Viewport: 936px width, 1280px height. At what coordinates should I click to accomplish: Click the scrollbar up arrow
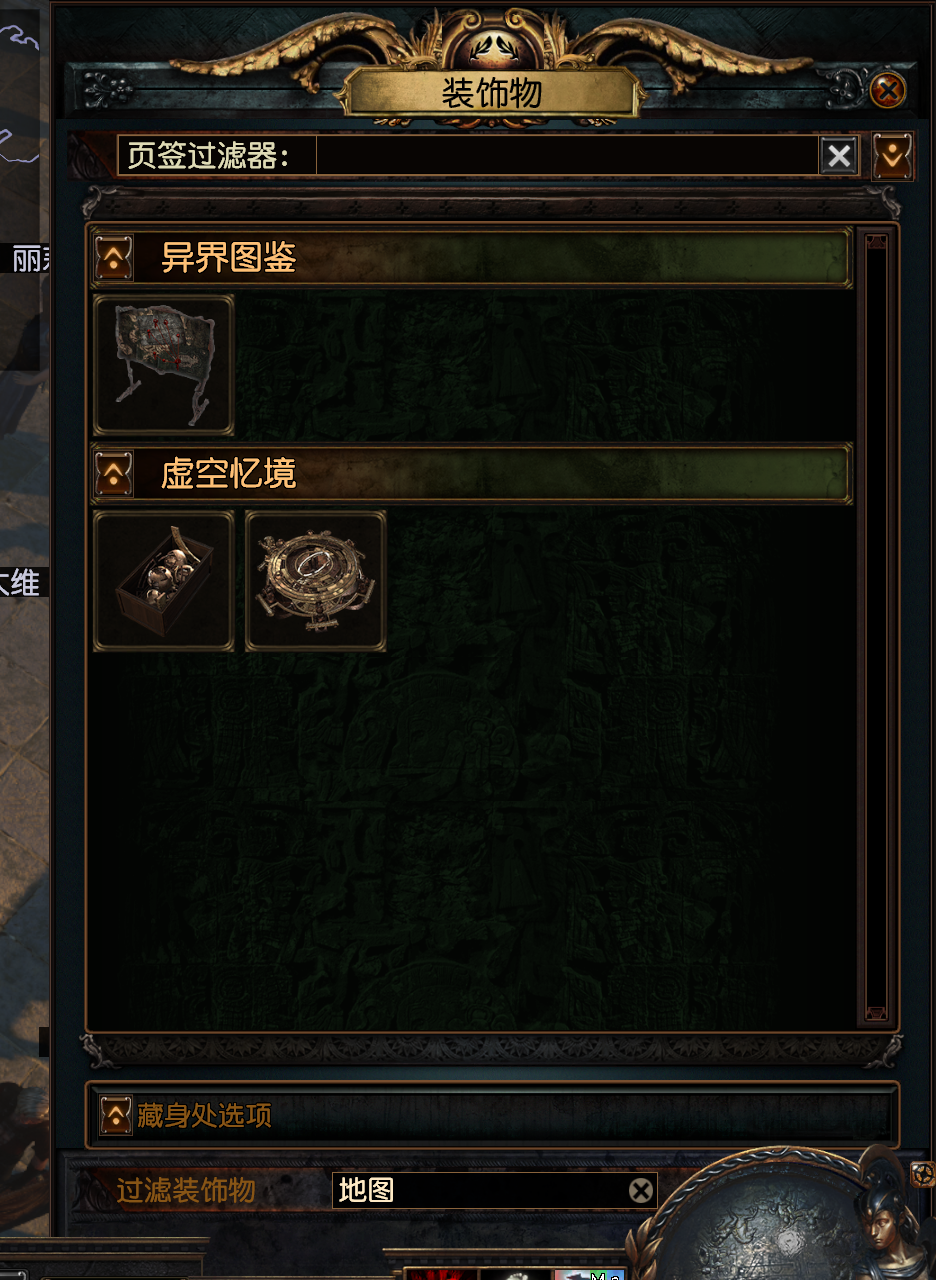(x=877, y=241)
